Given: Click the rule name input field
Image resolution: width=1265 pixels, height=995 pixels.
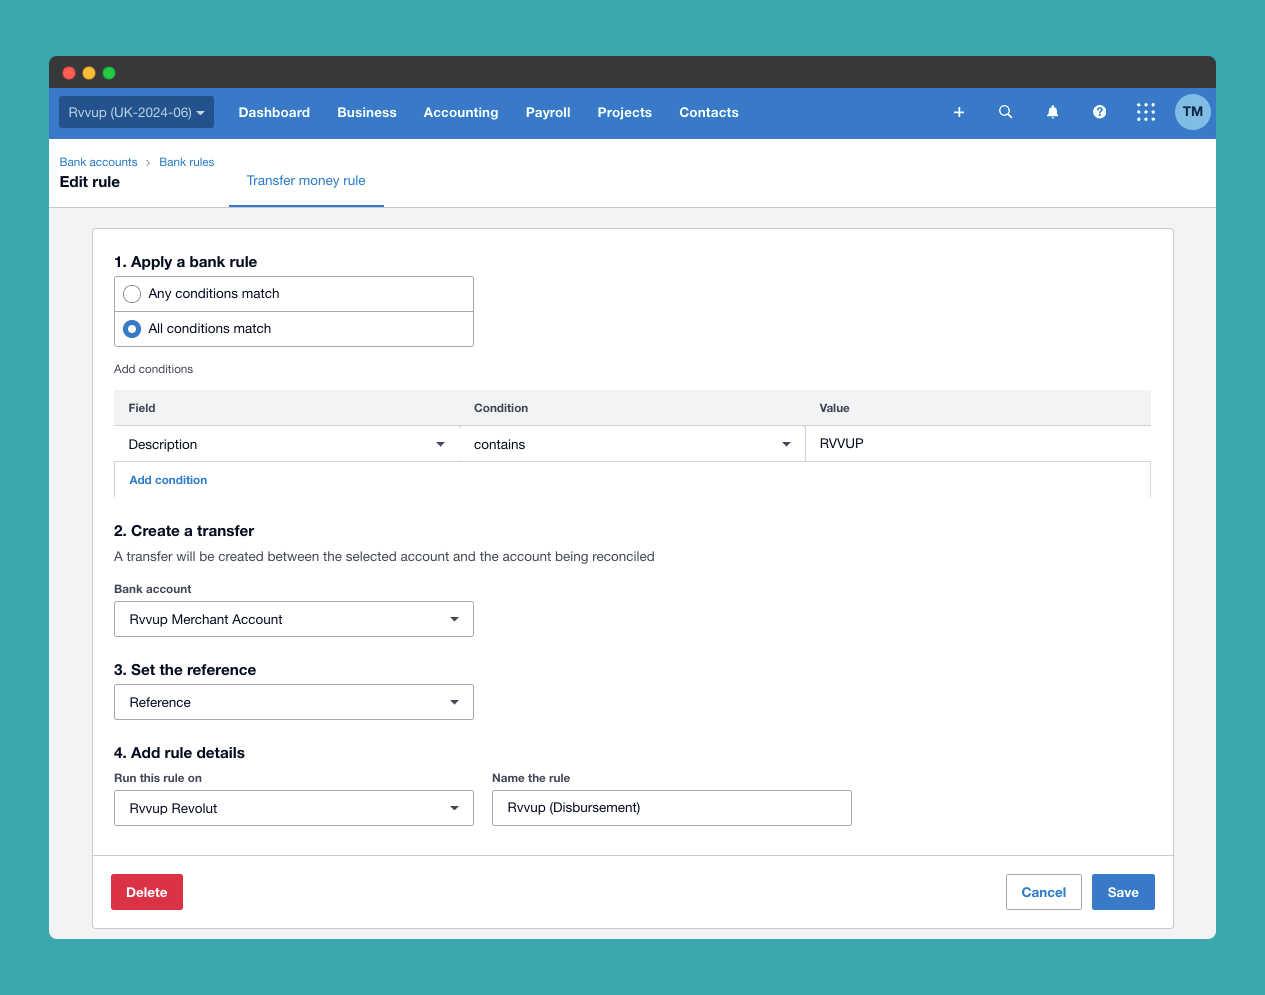Looking at the screenshot, I should pyautogui.click(x=671, y=808).
